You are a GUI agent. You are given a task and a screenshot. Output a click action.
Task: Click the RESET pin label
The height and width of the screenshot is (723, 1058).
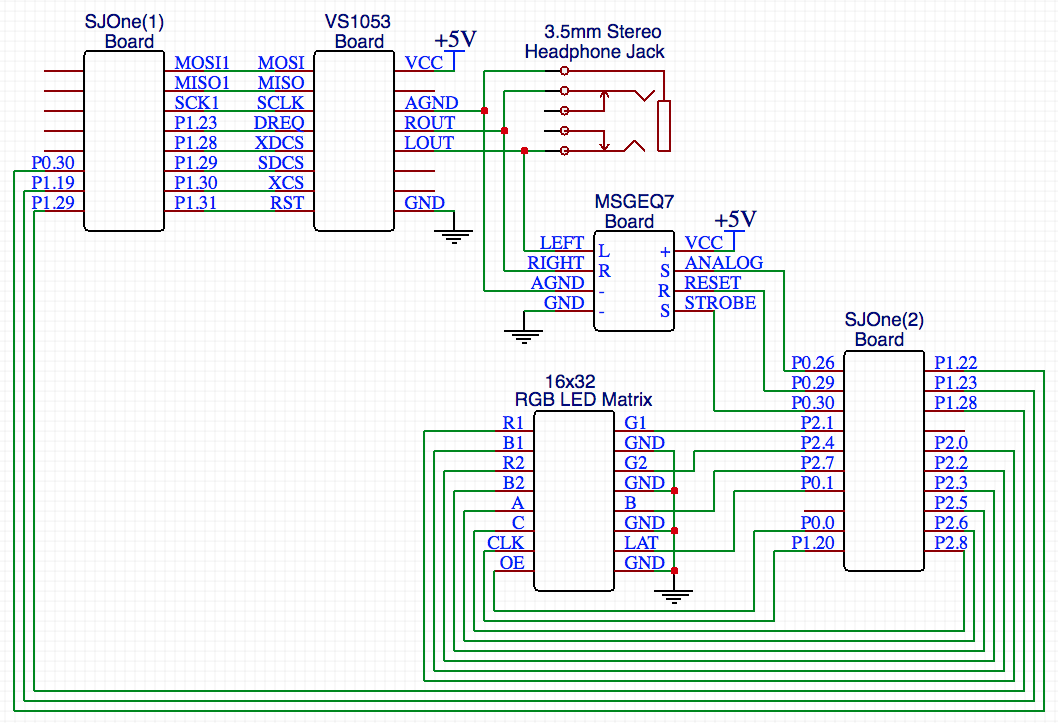coord(713,283)
